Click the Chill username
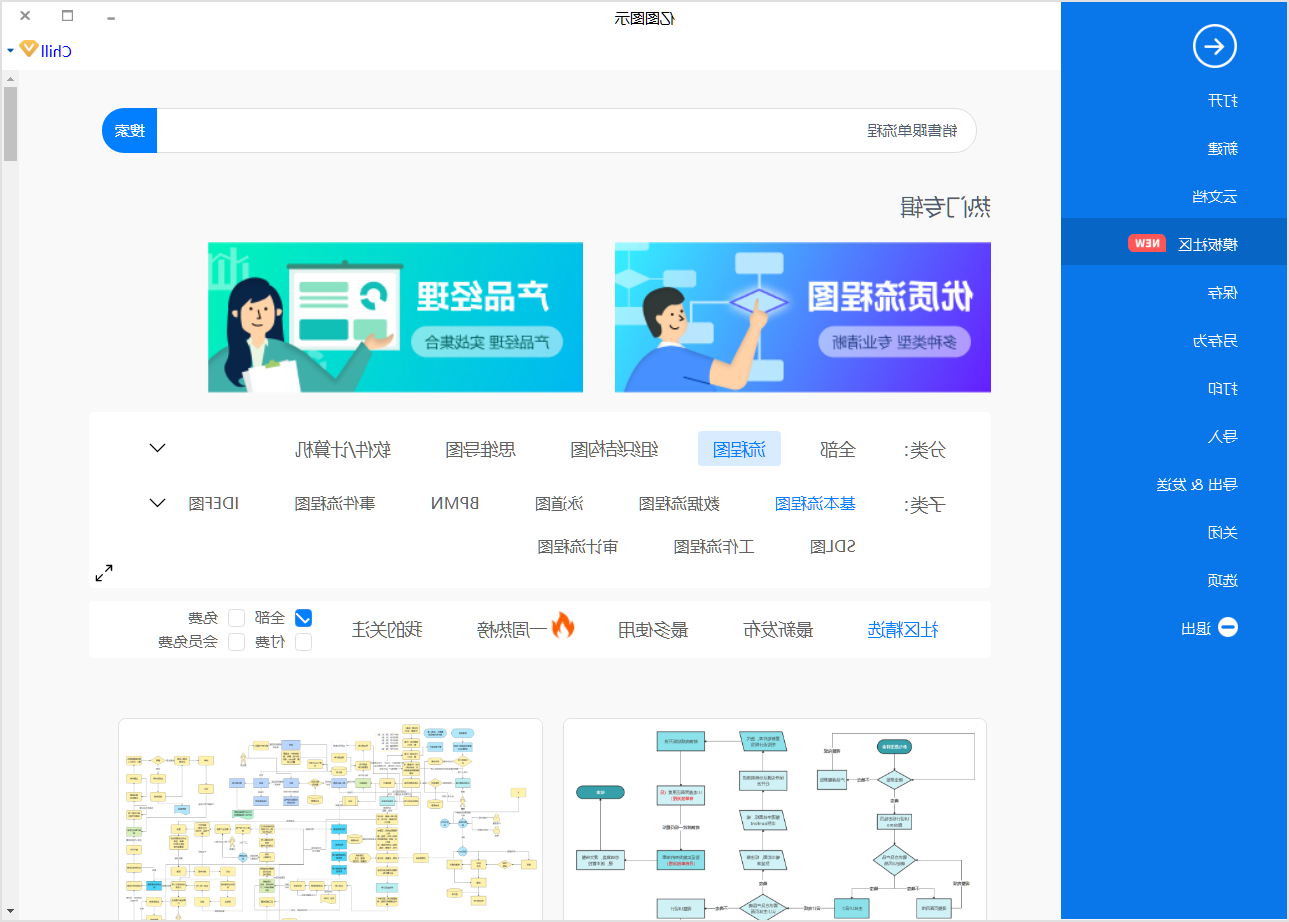Screen dimensions: 1289x922 [57, 50]
